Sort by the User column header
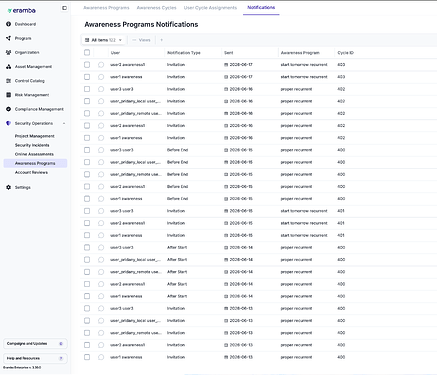This screenshot has height=375, width=437. (115, 53)
